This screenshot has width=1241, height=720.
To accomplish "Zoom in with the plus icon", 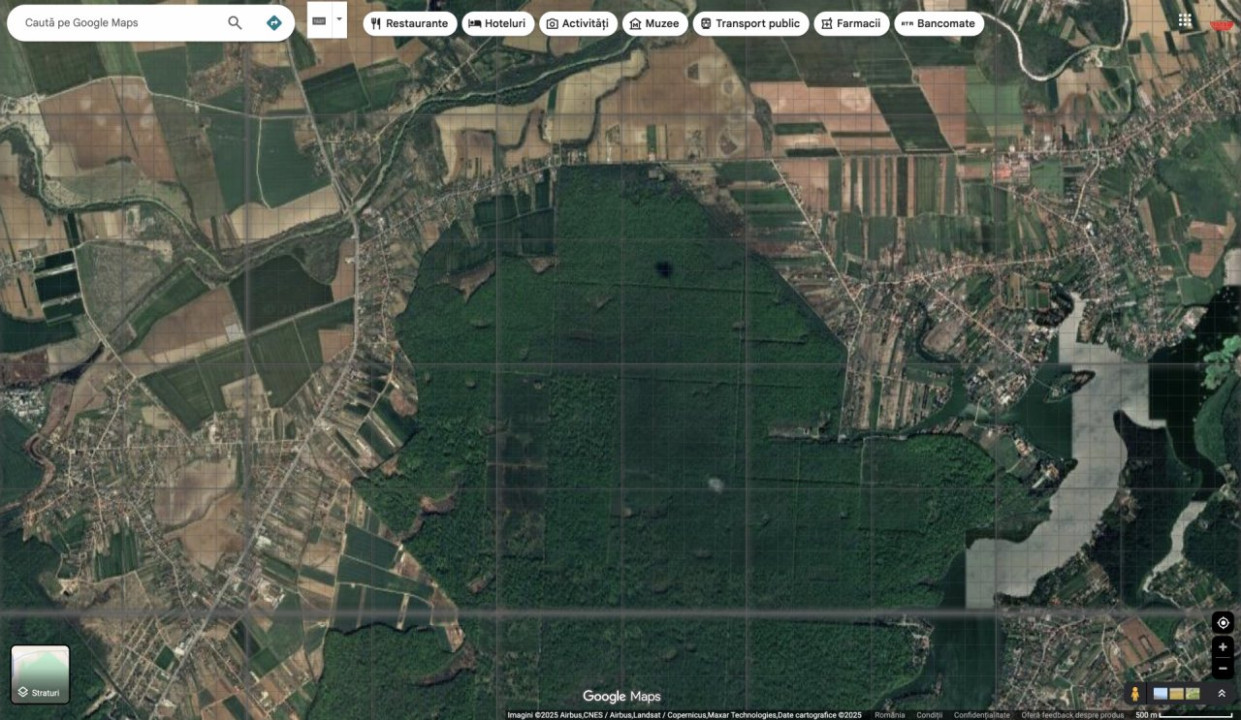I will point(1222,647).
